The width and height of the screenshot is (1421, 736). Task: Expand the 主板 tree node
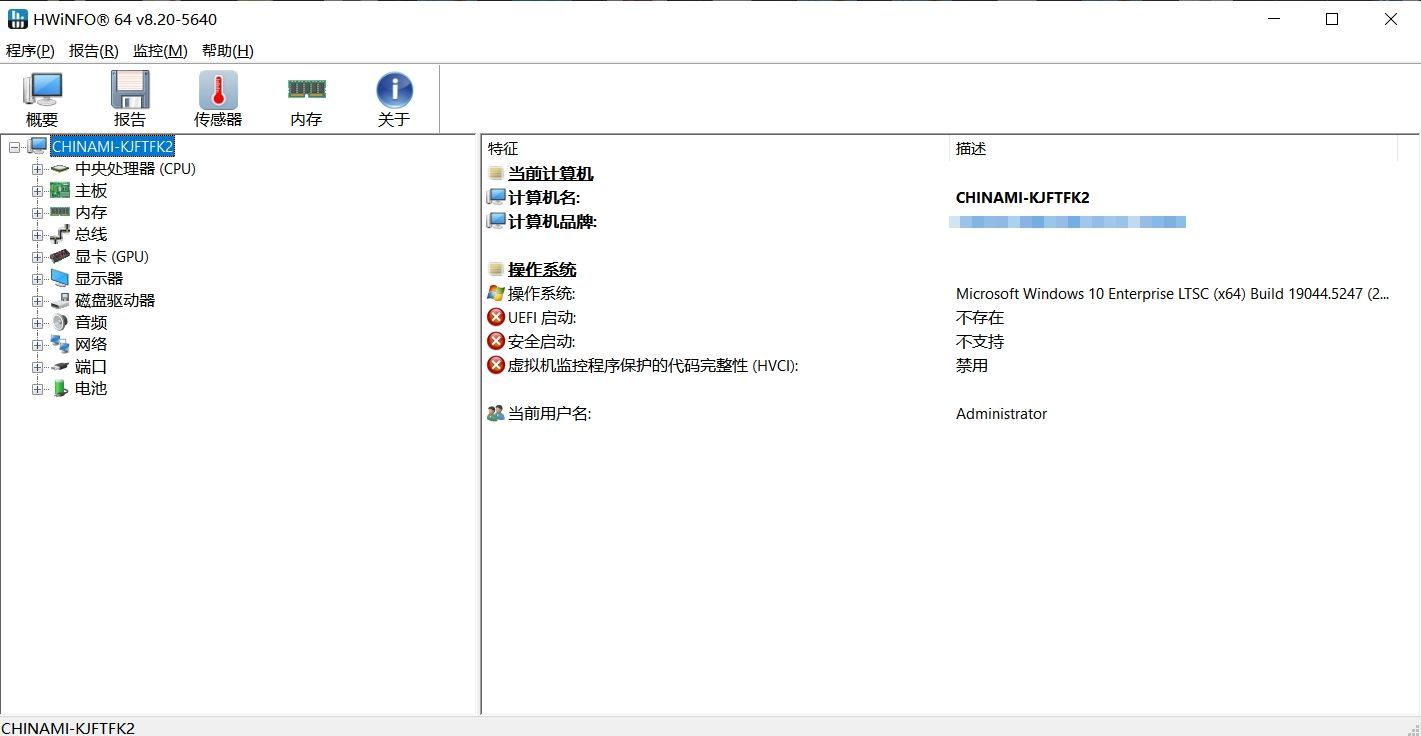(x=37, y=191)
